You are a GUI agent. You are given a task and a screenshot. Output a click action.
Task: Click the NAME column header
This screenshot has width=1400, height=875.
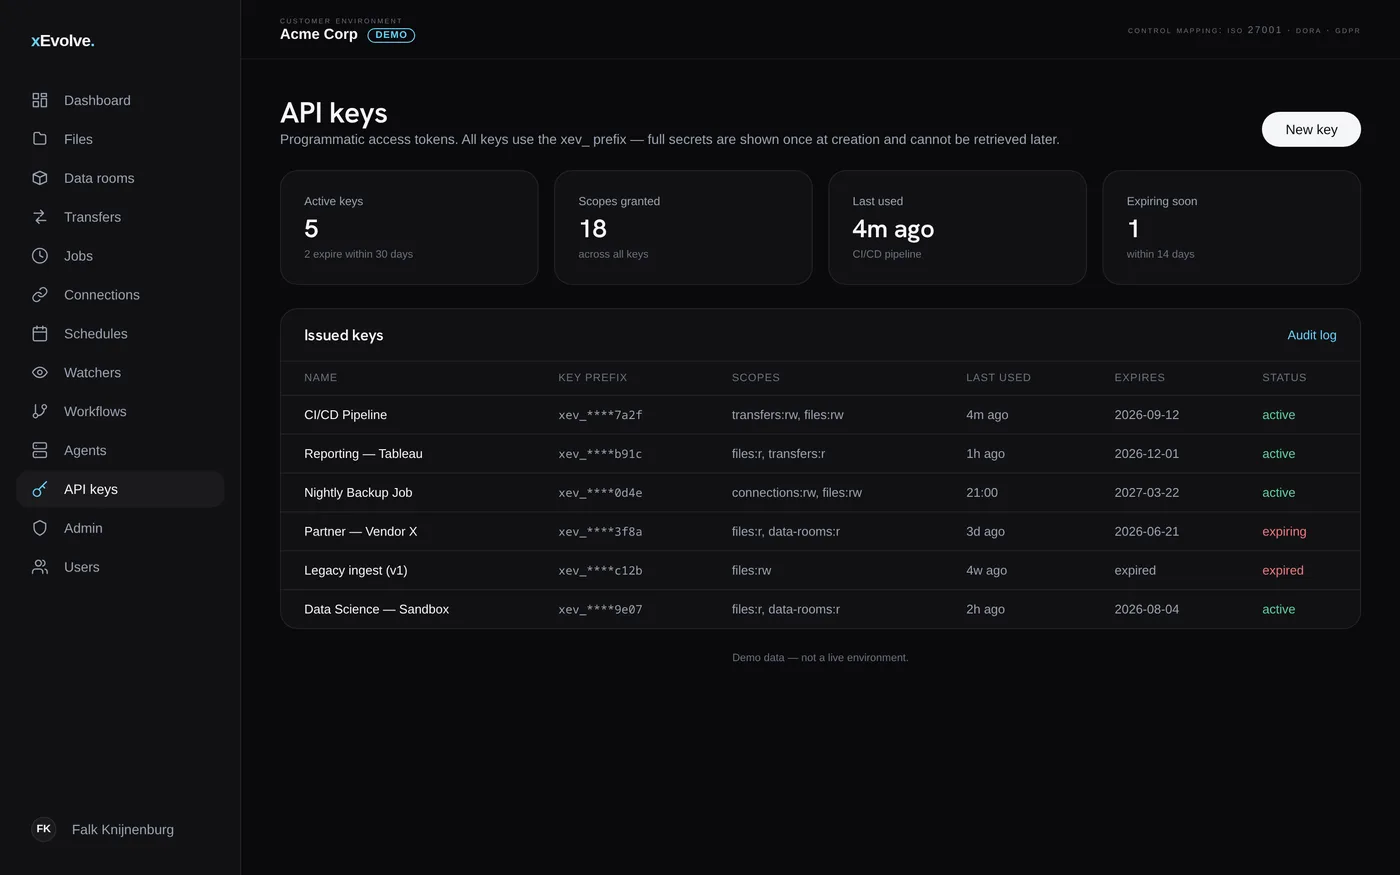click(321, 378)
